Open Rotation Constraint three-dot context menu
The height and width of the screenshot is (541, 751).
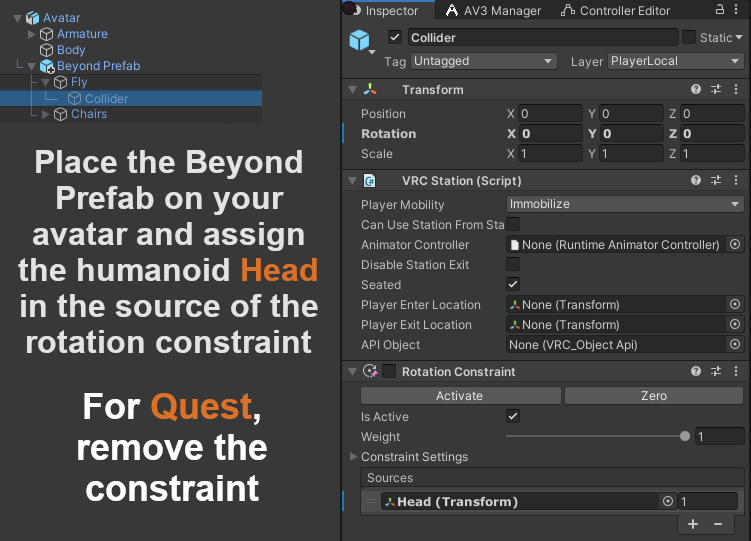point(735,371)
